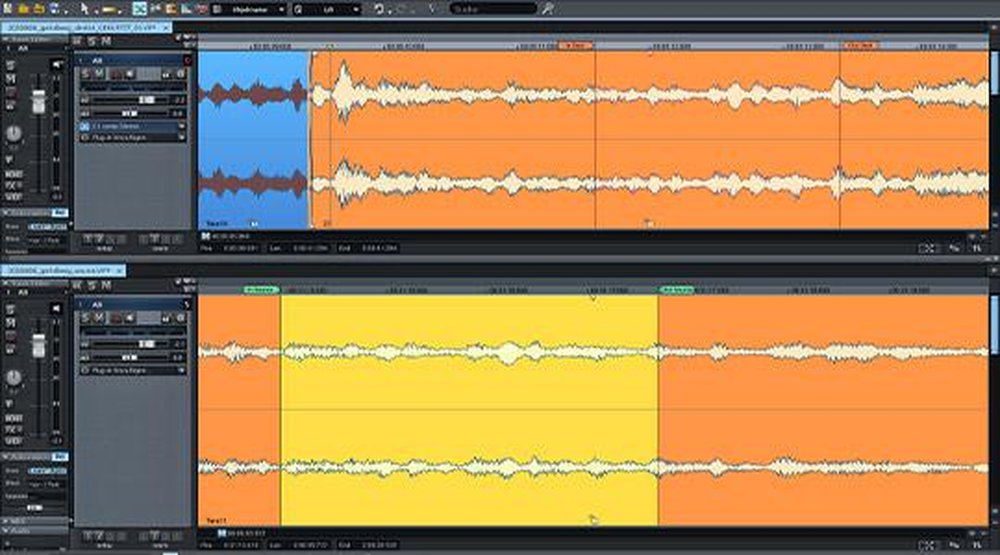Toggle global Solo above the lower project's track list
The image size is (1000, 555).
[92, 286]
